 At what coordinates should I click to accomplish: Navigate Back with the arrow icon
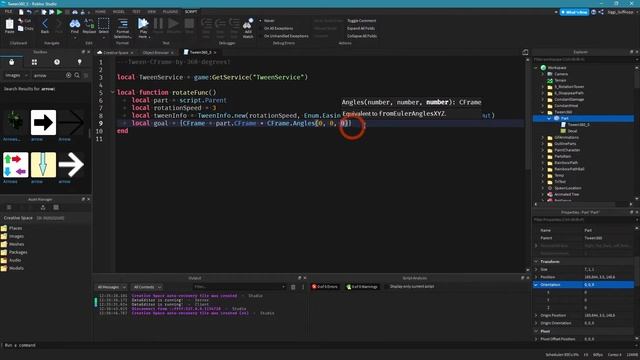point(45,24)
